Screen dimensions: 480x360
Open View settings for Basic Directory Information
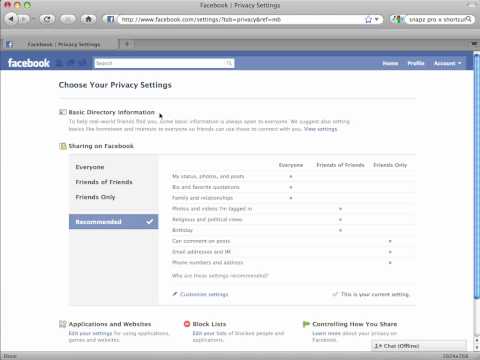(321, 129)
